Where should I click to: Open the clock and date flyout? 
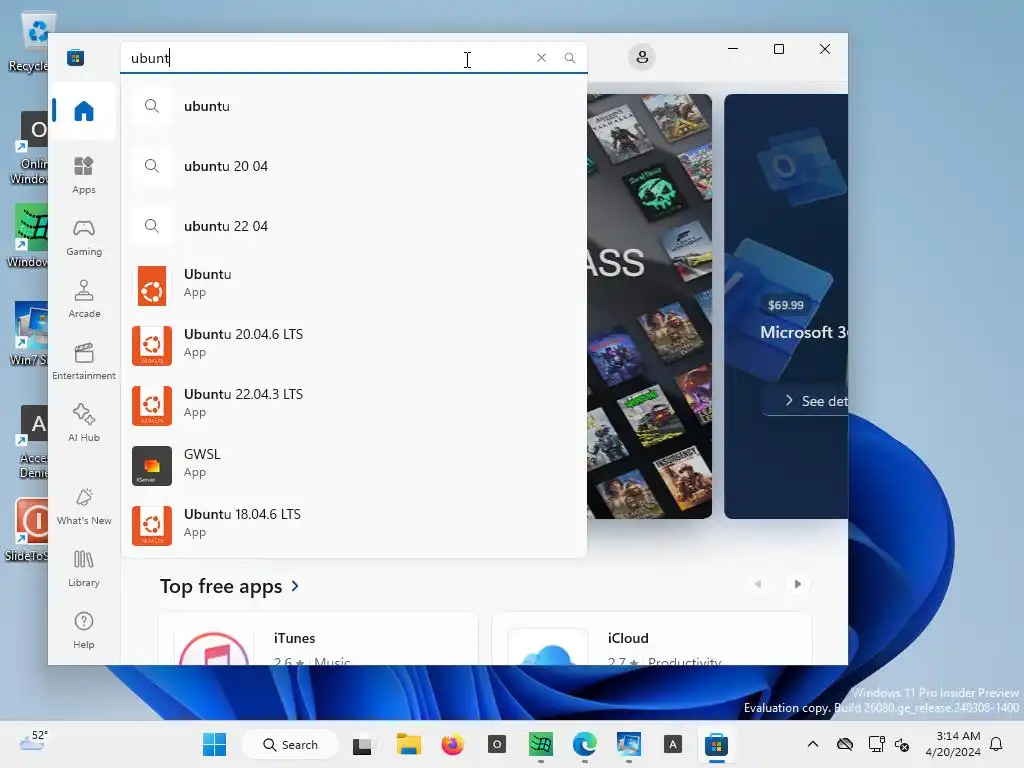coord(953,744)
